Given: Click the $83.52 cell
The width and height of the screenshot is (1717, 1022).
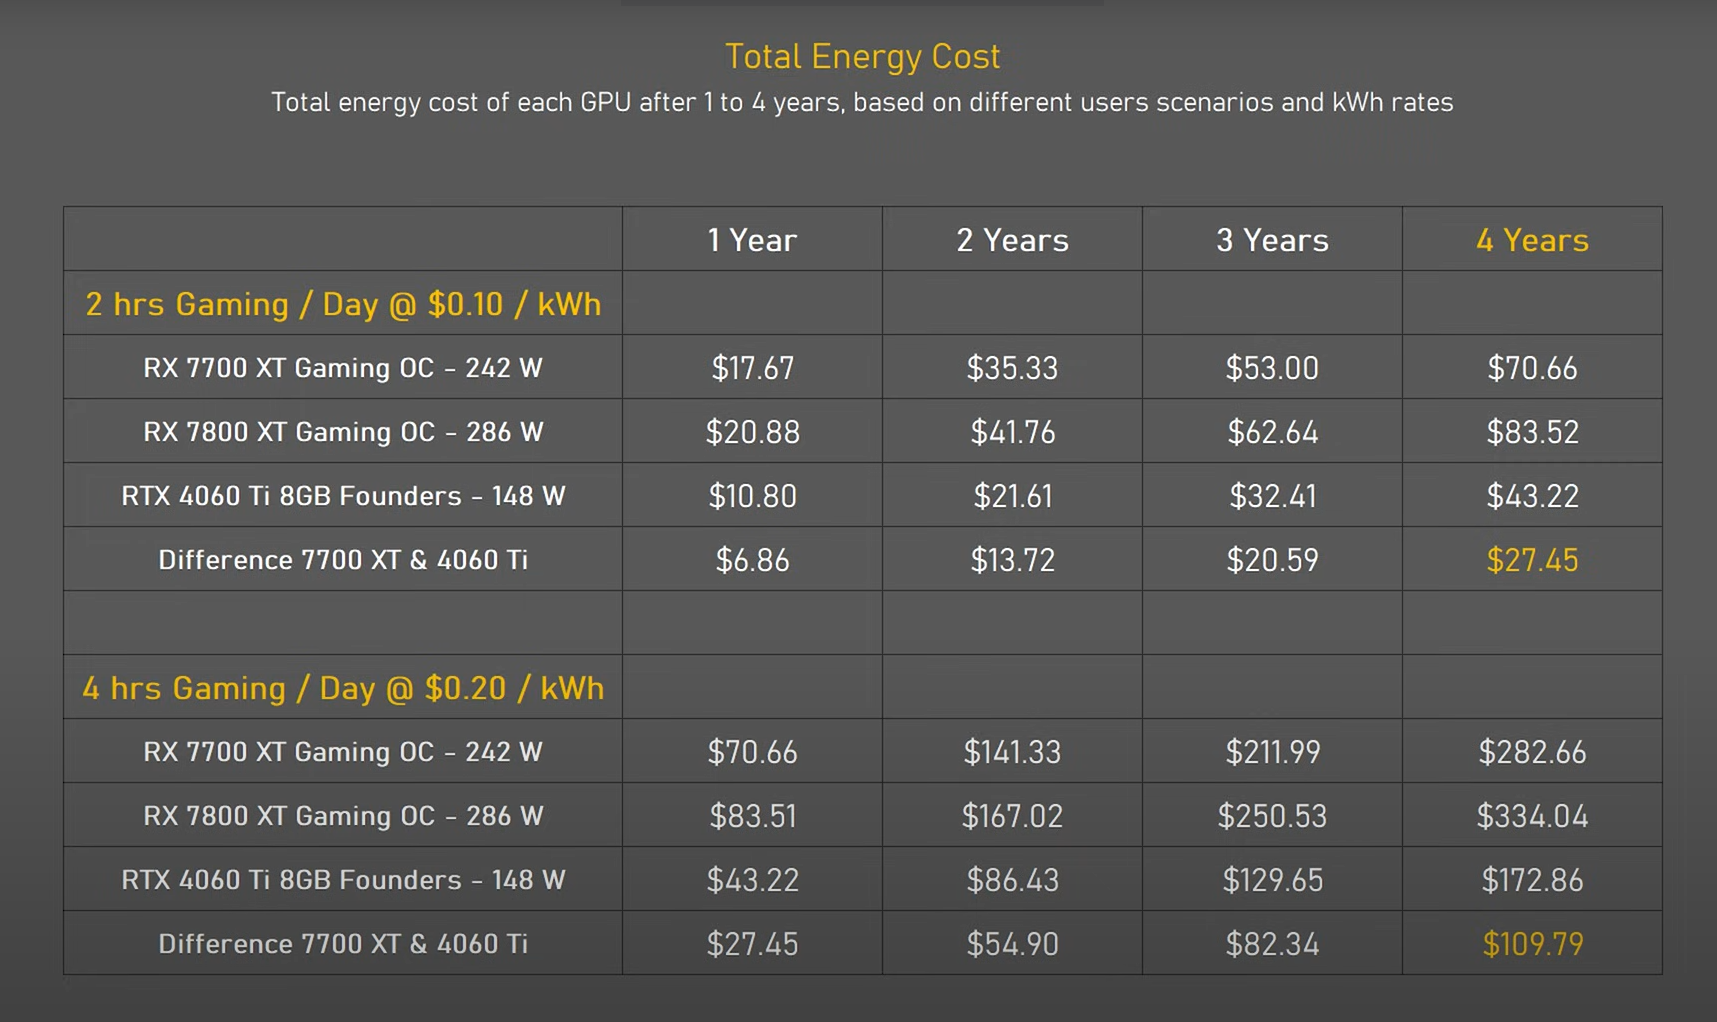Looking at the screenshot, I should [x=1532, y=432].
